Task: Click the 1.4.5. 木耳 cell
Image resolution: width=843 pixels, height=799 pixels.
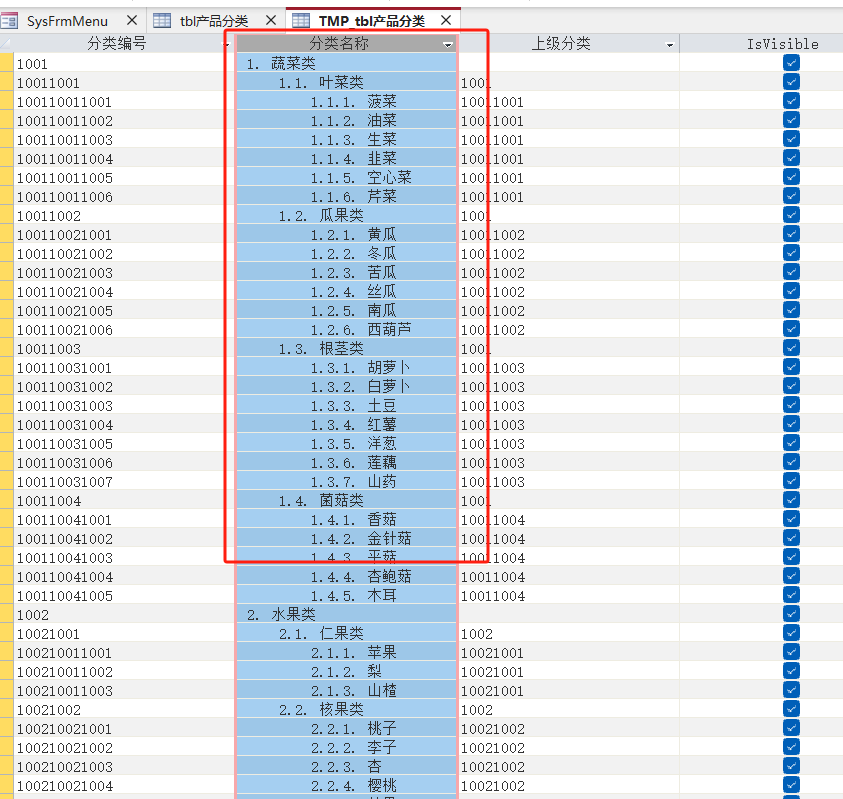Action: tap(346, 596)
